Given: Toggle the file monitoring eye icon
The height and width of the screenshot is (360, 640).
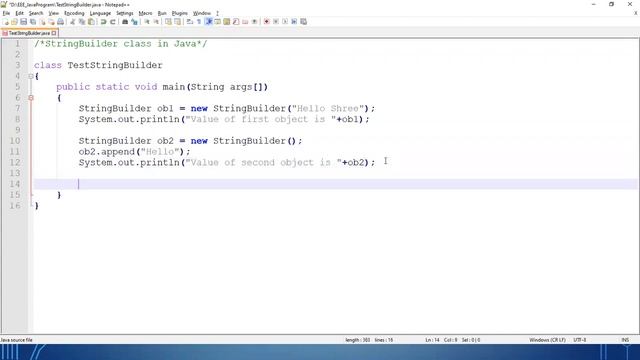Looking at the screenshot, I should click(x=254, y=22).
